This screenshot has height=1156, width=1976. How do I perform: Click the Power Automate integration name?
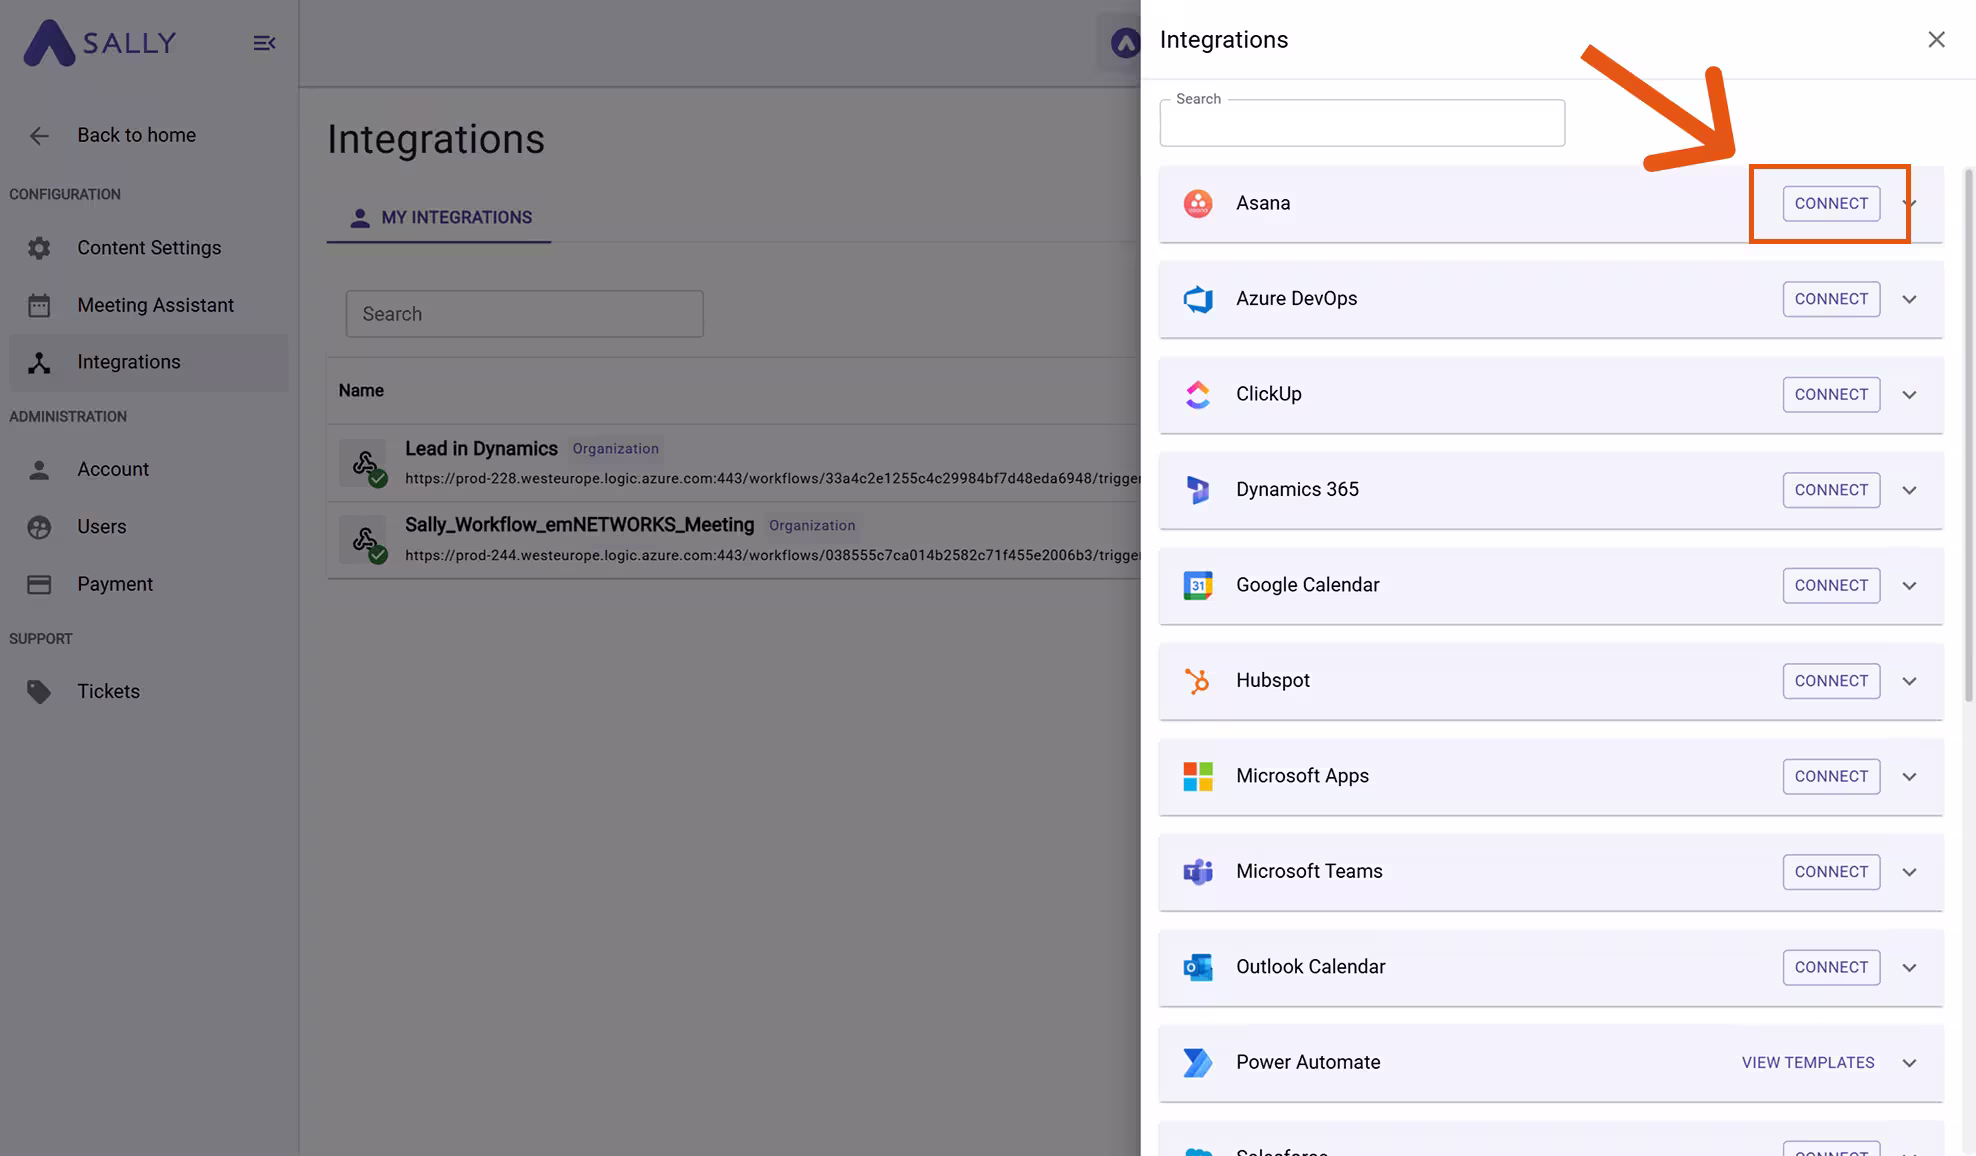[x=1308, y=1063]
